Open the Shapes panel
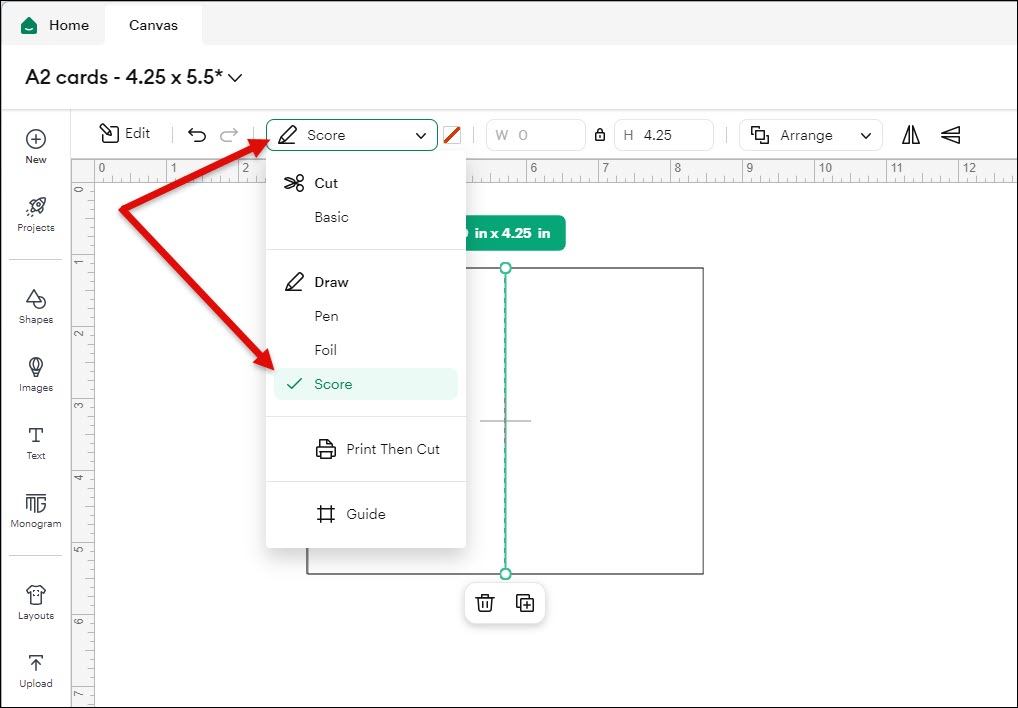 pyautogui.click(x=36, y=299)
